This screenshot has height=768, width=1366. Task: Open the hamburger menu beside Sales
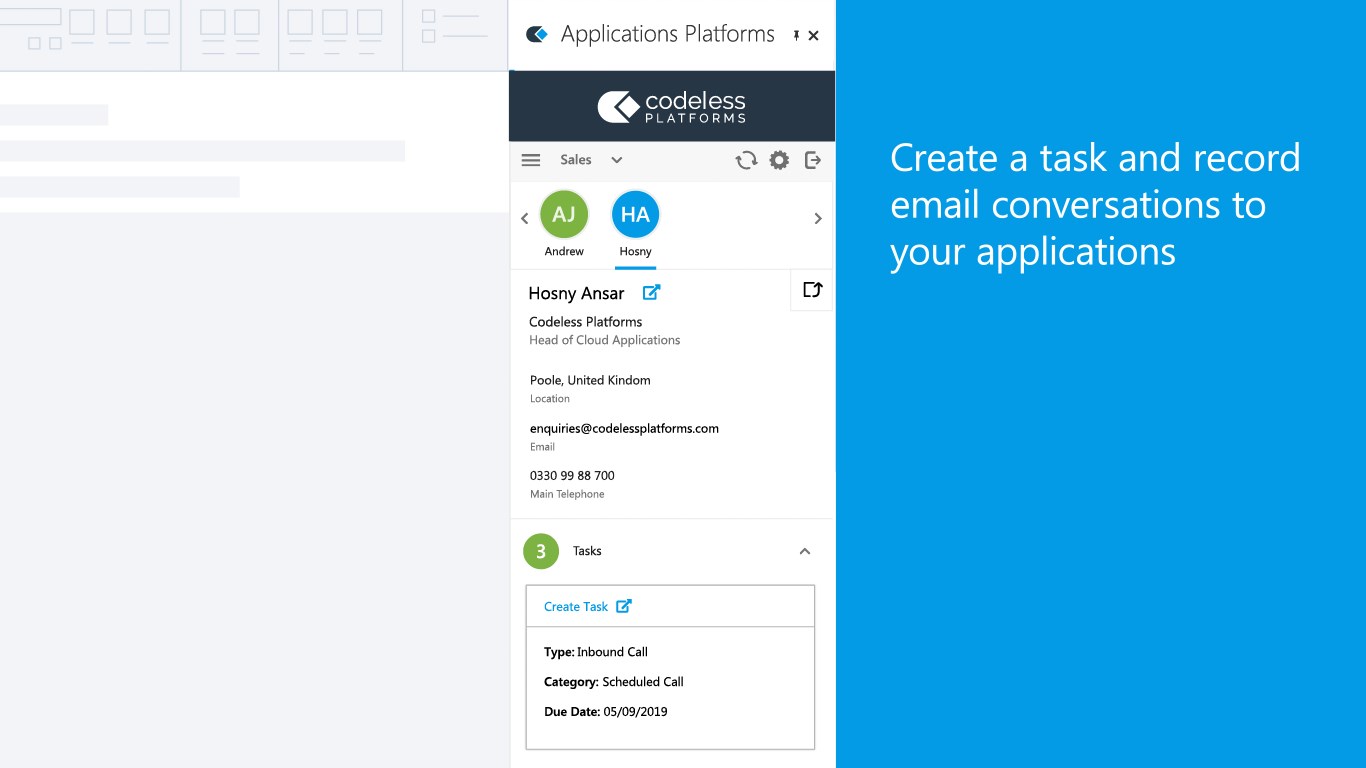point(531,160)
